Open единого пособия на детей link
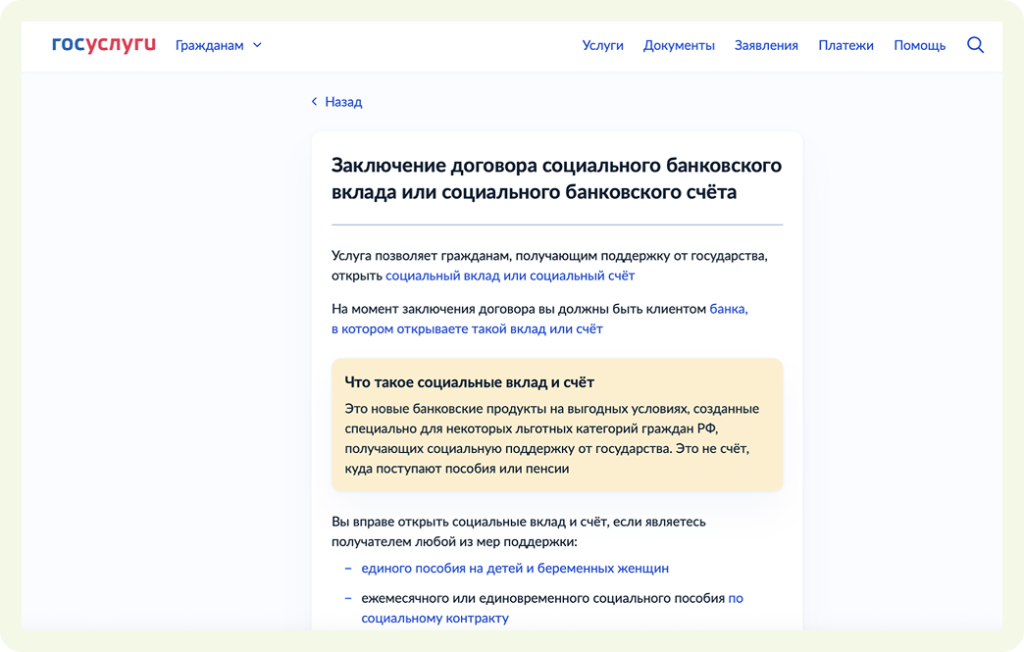This screenshot has width=1024, height=652. click(x=515, y=568)
